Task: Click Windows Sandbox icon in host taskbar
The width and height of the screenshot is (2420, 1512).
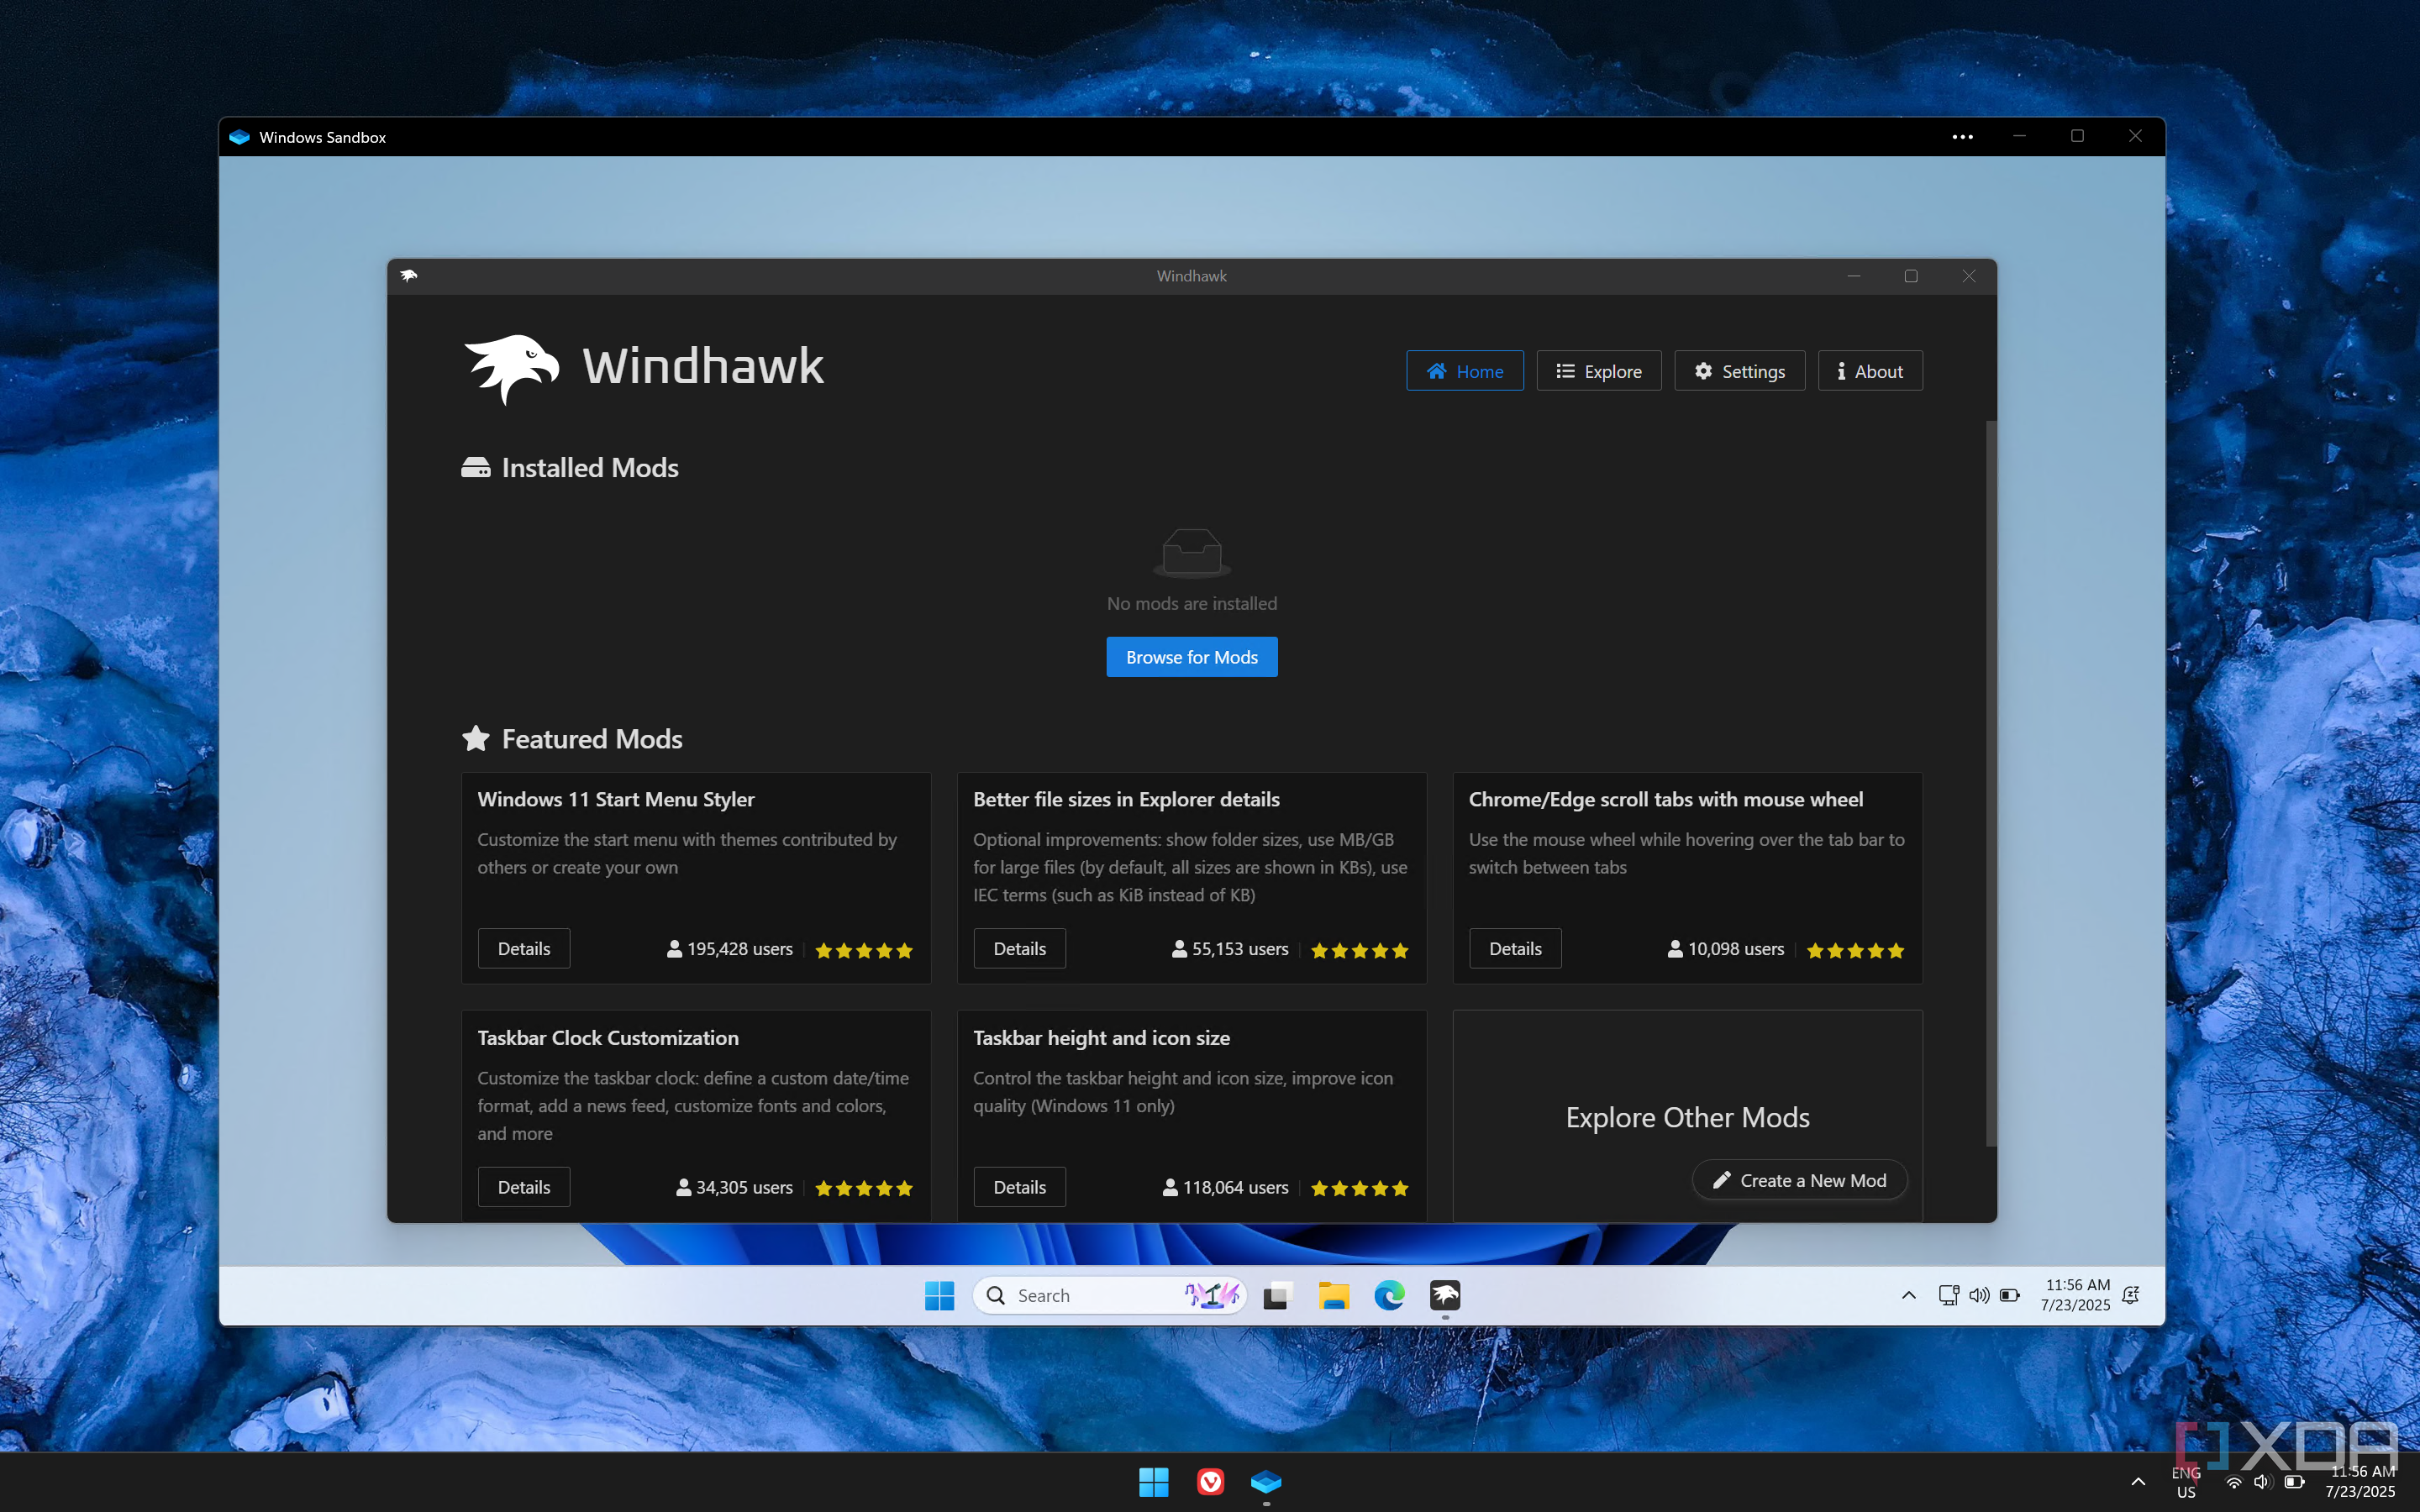Action: point(1266,1481)
